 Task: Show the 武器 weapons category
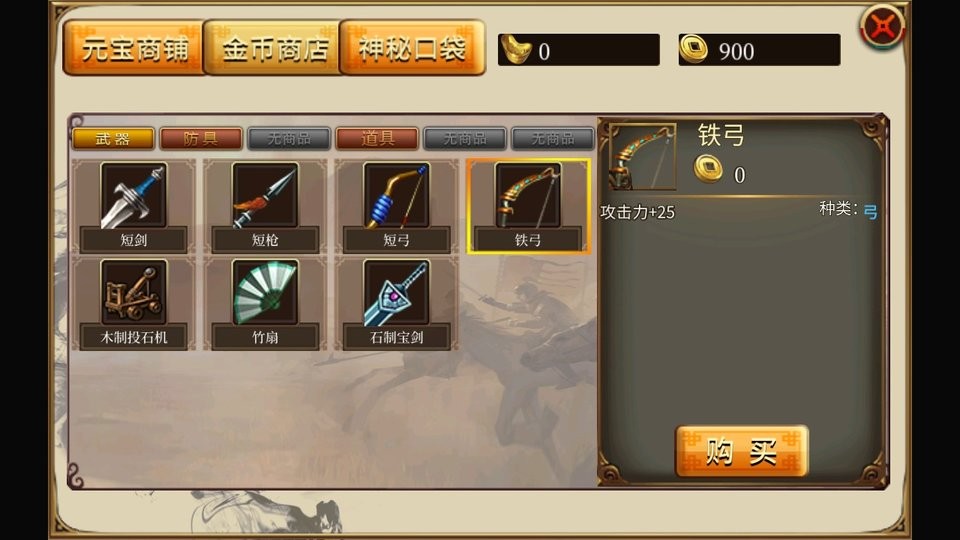[113, 138]
